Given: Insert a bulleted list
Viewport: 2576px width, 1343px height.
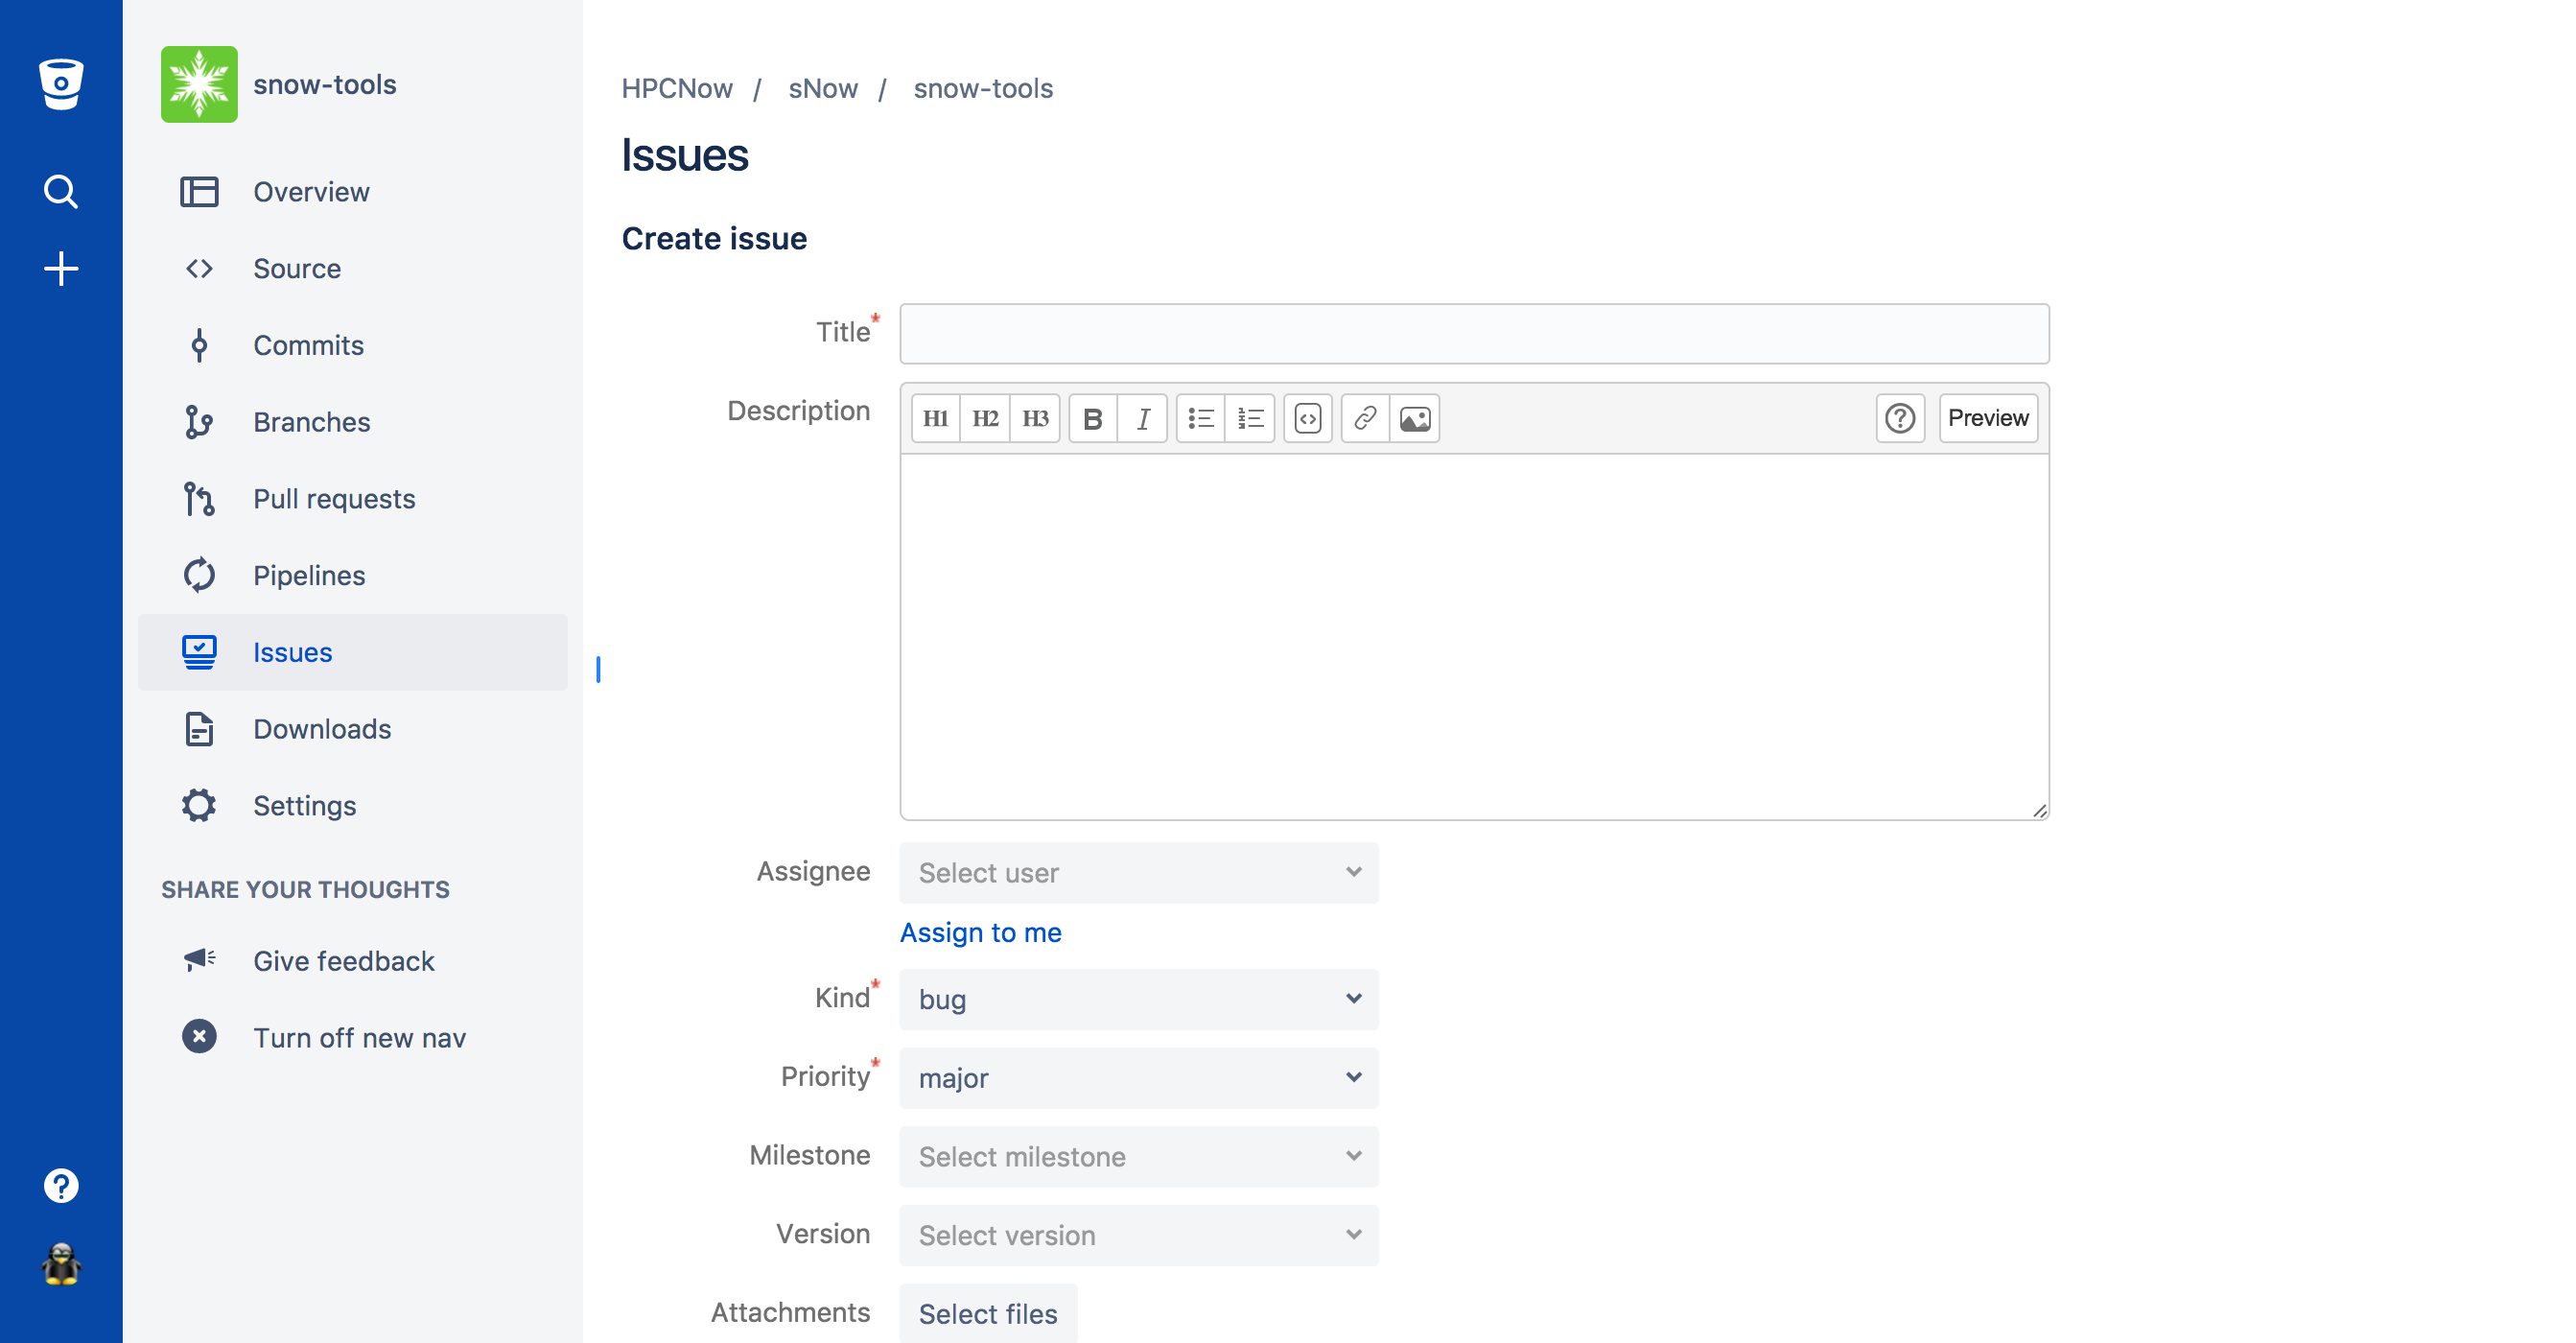Looking at the screenshot, I should click(1201, 418).
